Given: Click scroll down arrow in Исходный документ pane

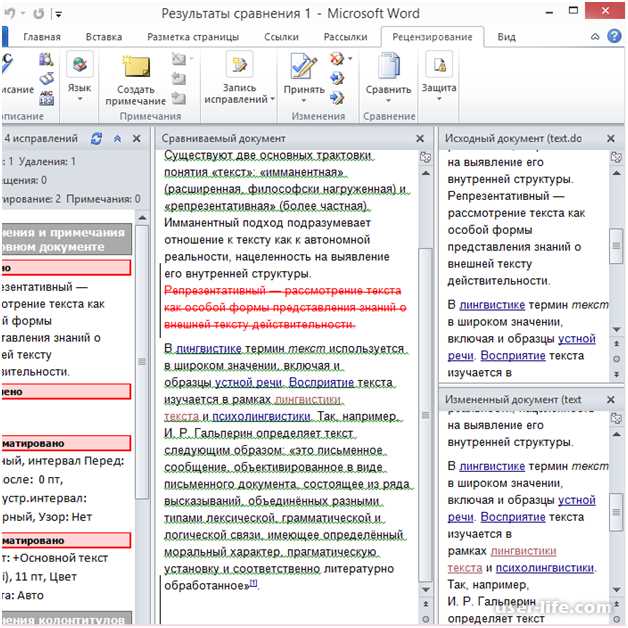Looking at the screenshot, I should (617, 330).
